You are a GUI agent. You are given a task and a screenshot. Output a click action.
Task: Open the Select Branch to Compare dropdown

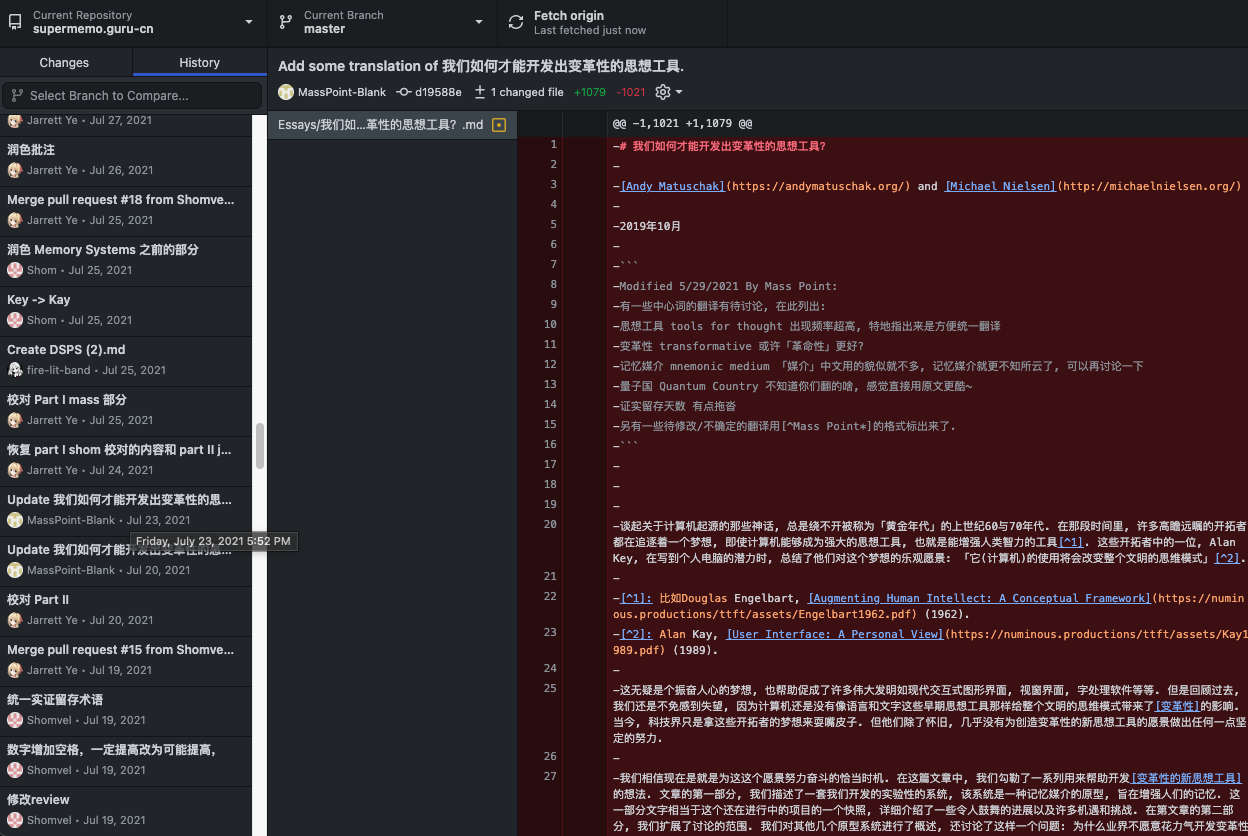132,95
